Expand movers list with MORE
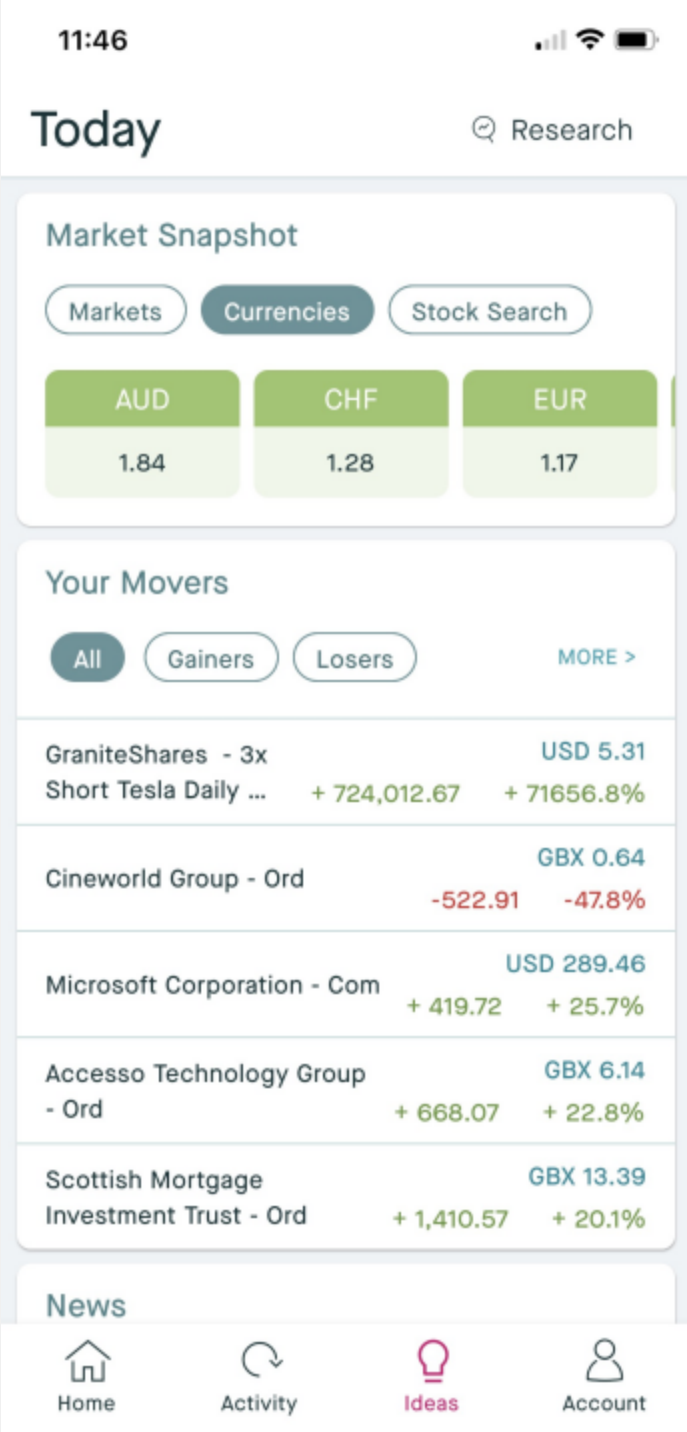 (x=596, y=657)
